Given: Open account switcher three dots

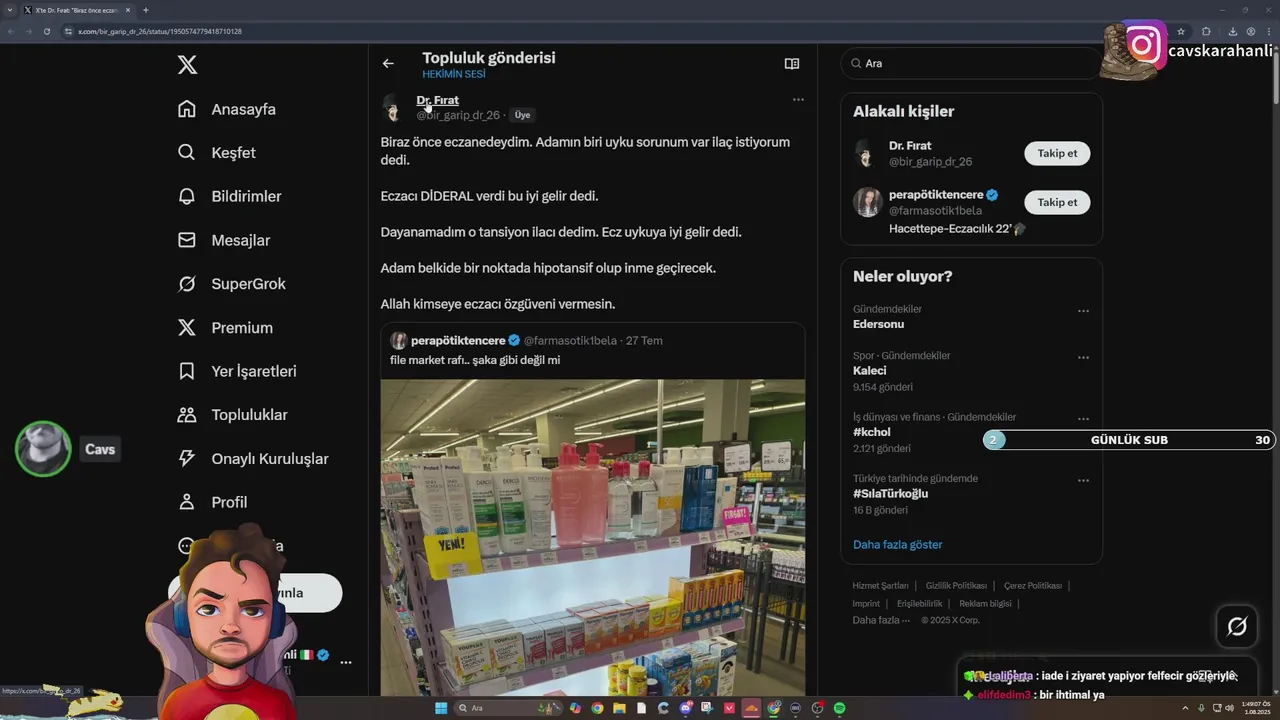Looking at the screenshot, I should click(346, 662).
